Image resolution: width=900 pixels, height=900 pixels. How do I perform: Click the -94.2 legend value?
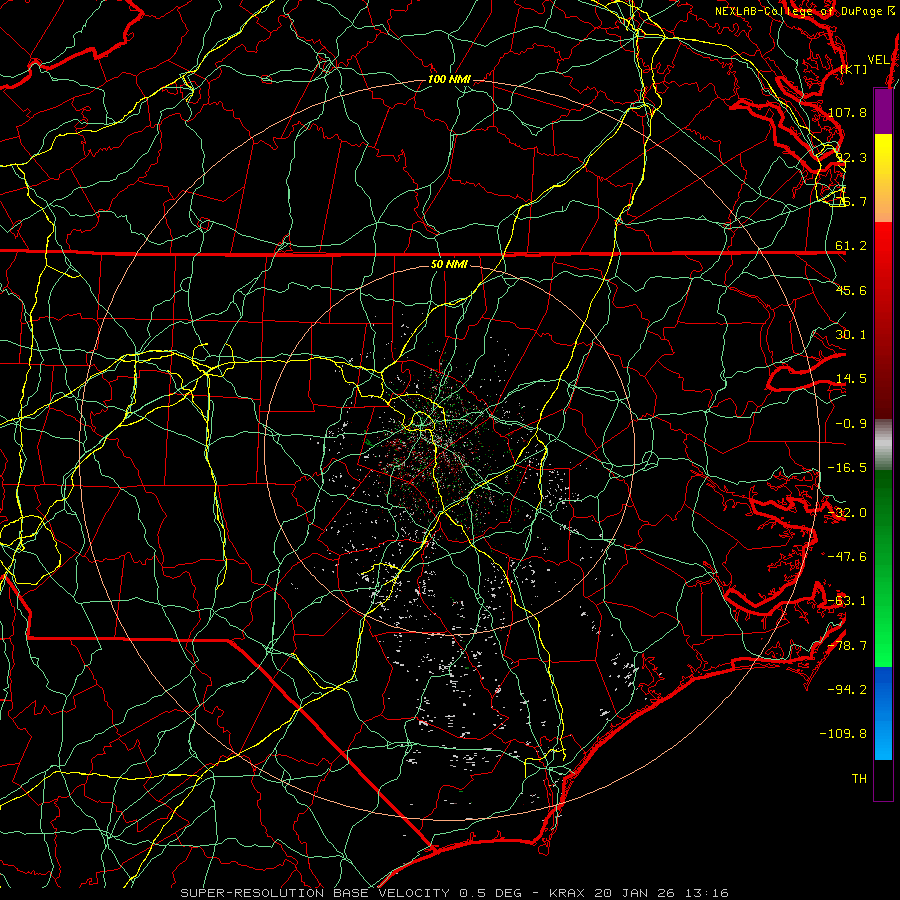[x=847, y=690]
